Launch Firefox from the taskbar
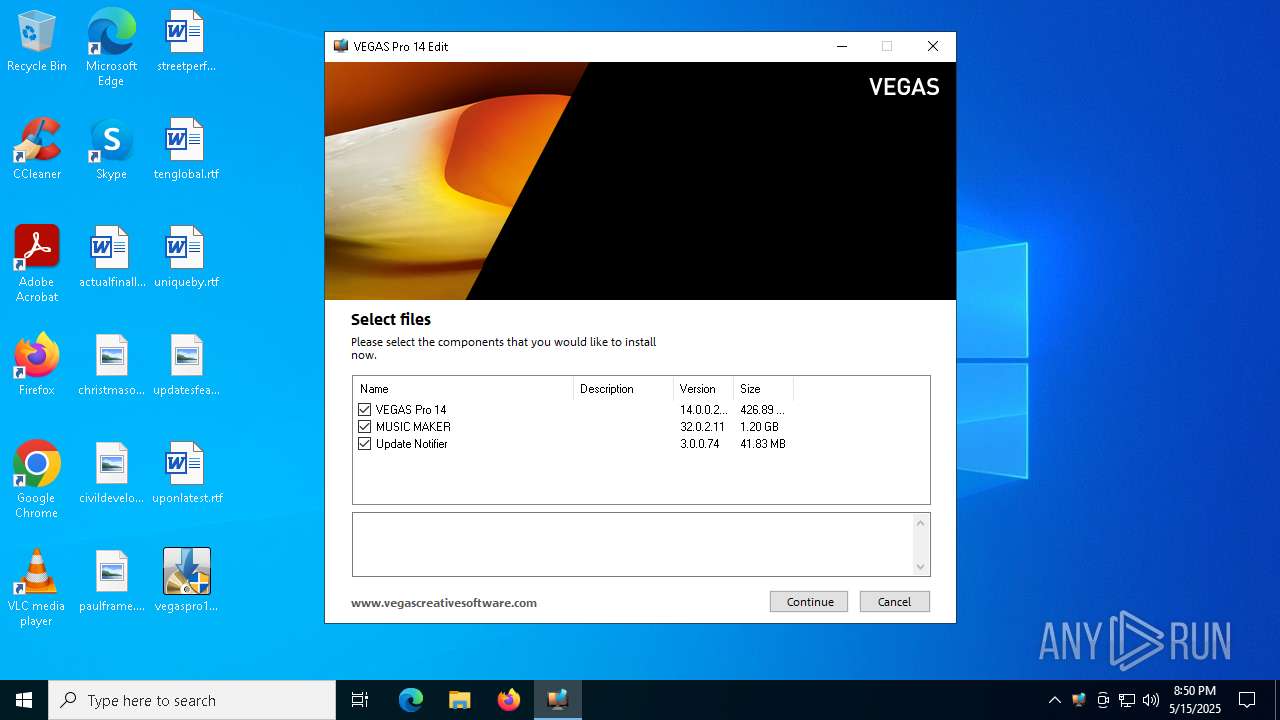1280x720 pixels. (508, 700)
